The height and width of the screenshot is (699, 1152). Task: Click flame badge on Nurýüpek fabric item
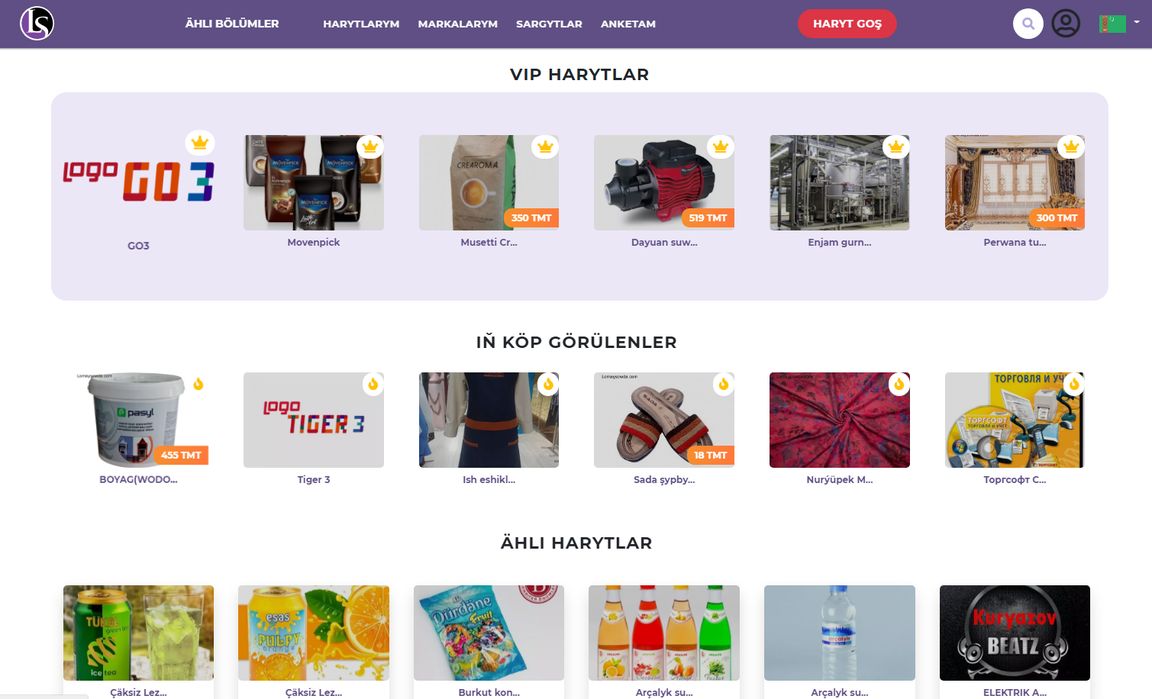click(899, 384)
